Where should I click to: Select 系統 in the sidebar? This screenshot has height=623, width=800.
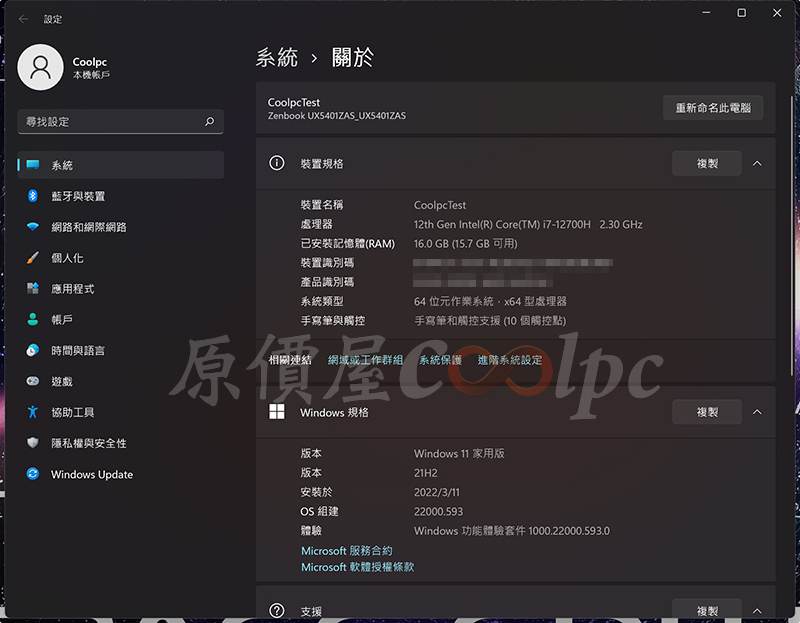coord(120,165)
